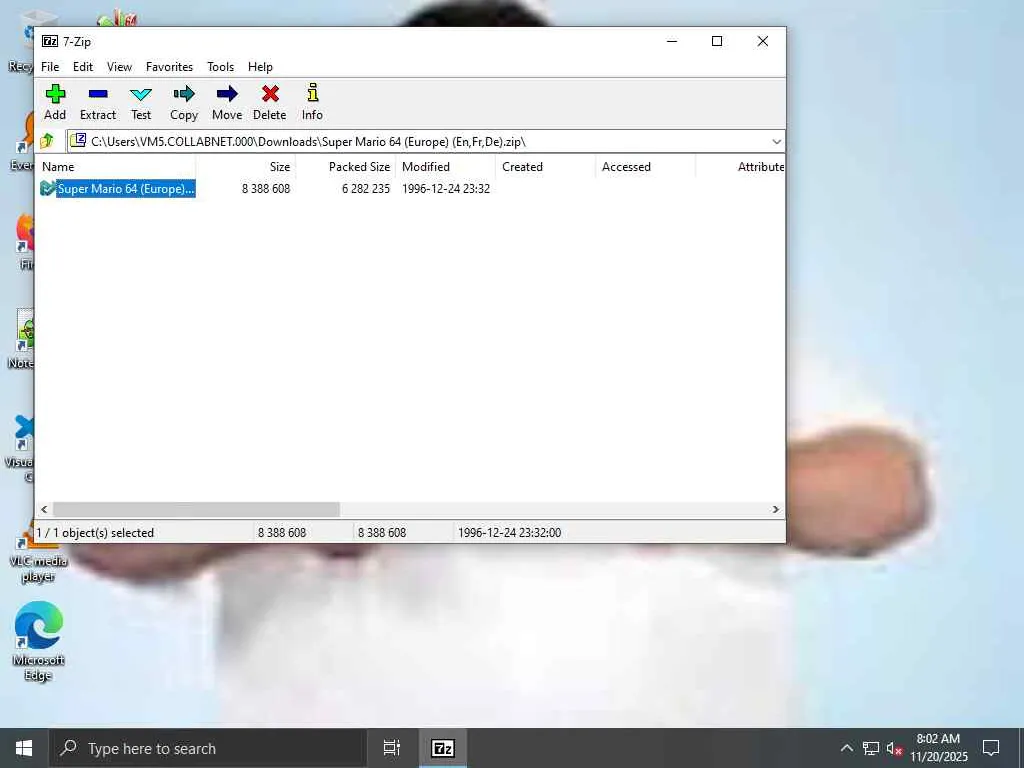Expand the address path dropdown

[776, 142]
